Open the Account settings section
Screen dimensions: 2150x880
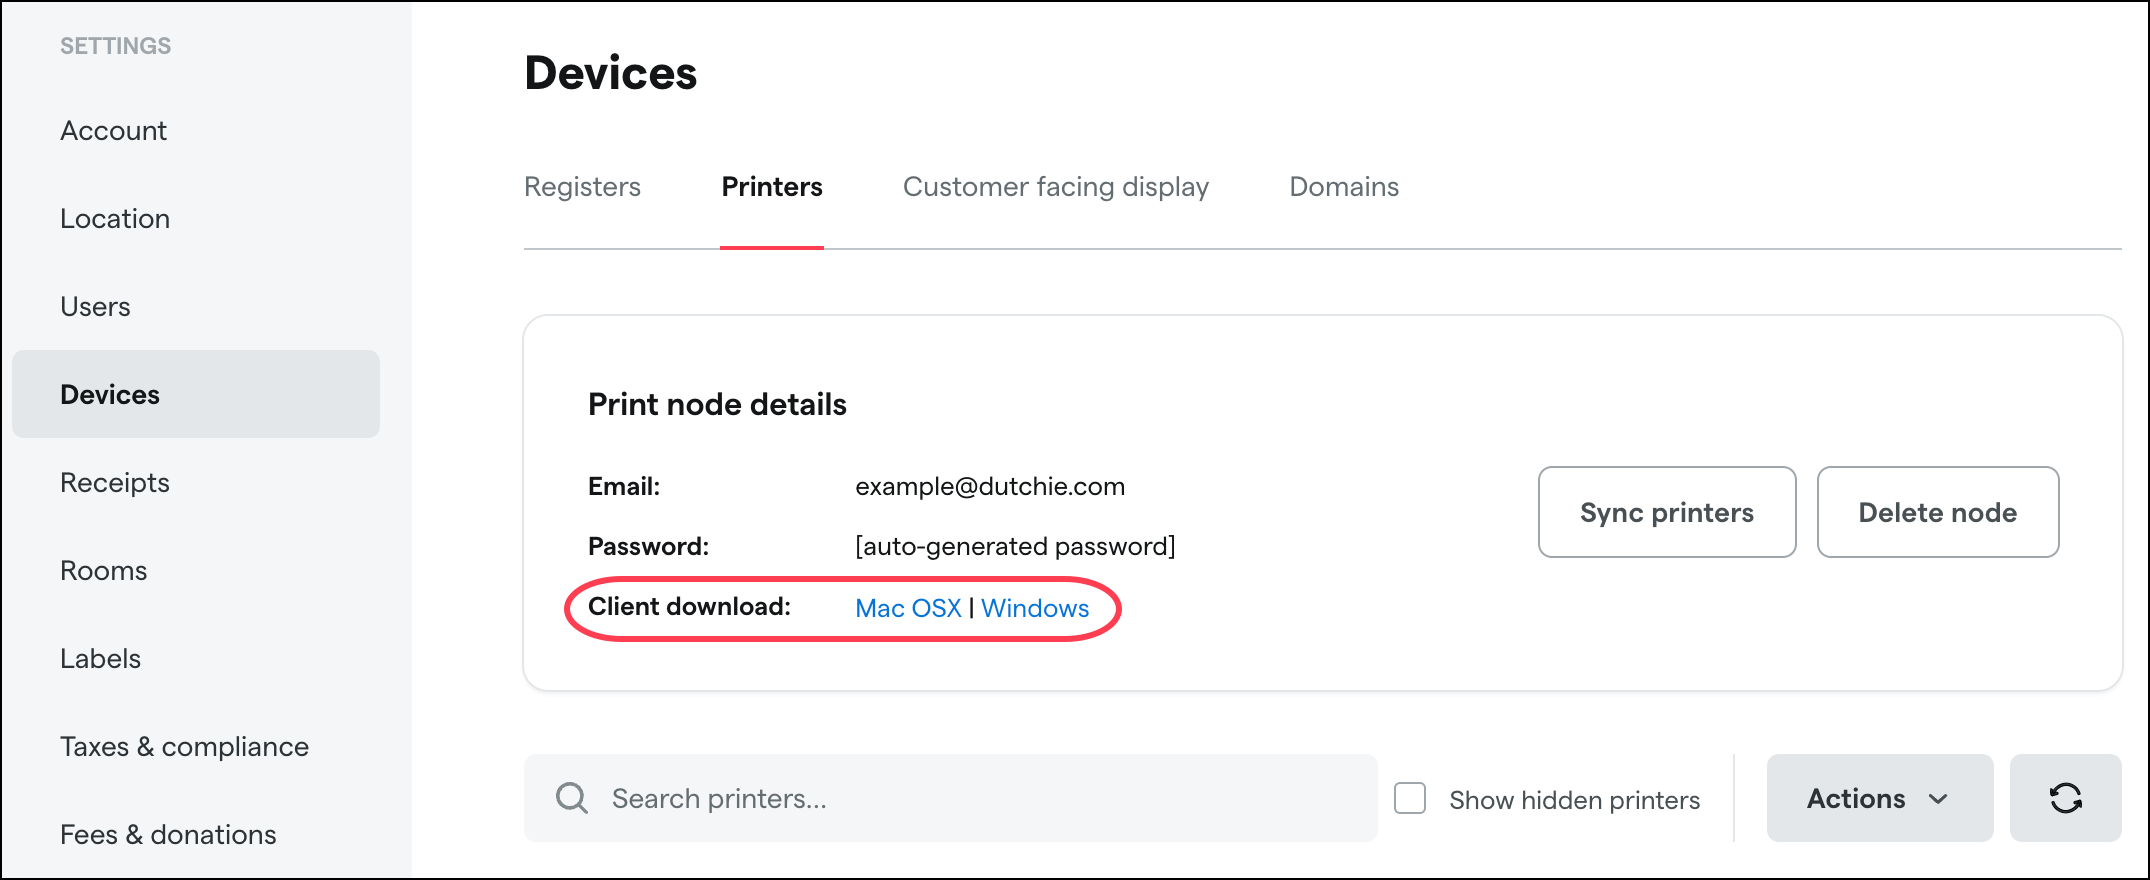point(113,130)
